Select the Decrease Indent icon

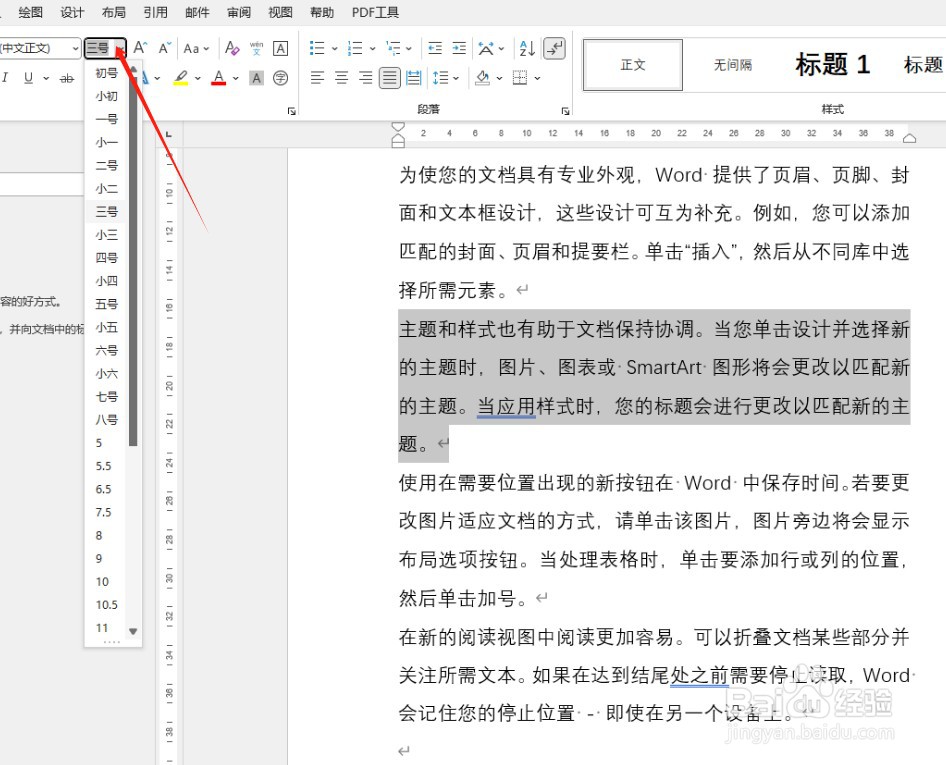pos(435,48)
